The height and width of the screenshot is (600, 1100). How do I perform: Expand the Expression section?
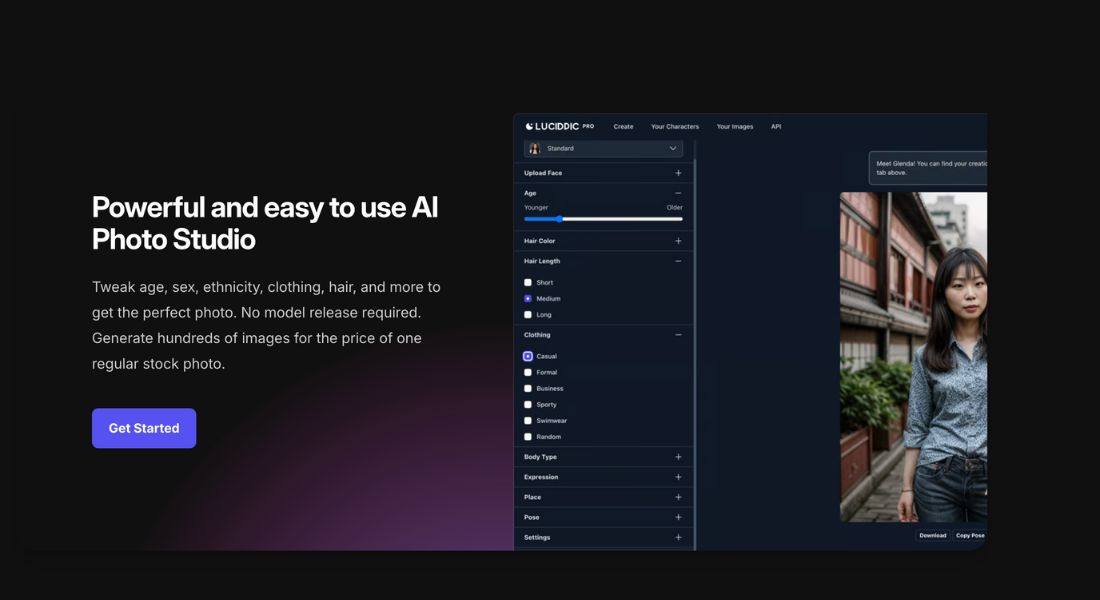tap(678, 477)
